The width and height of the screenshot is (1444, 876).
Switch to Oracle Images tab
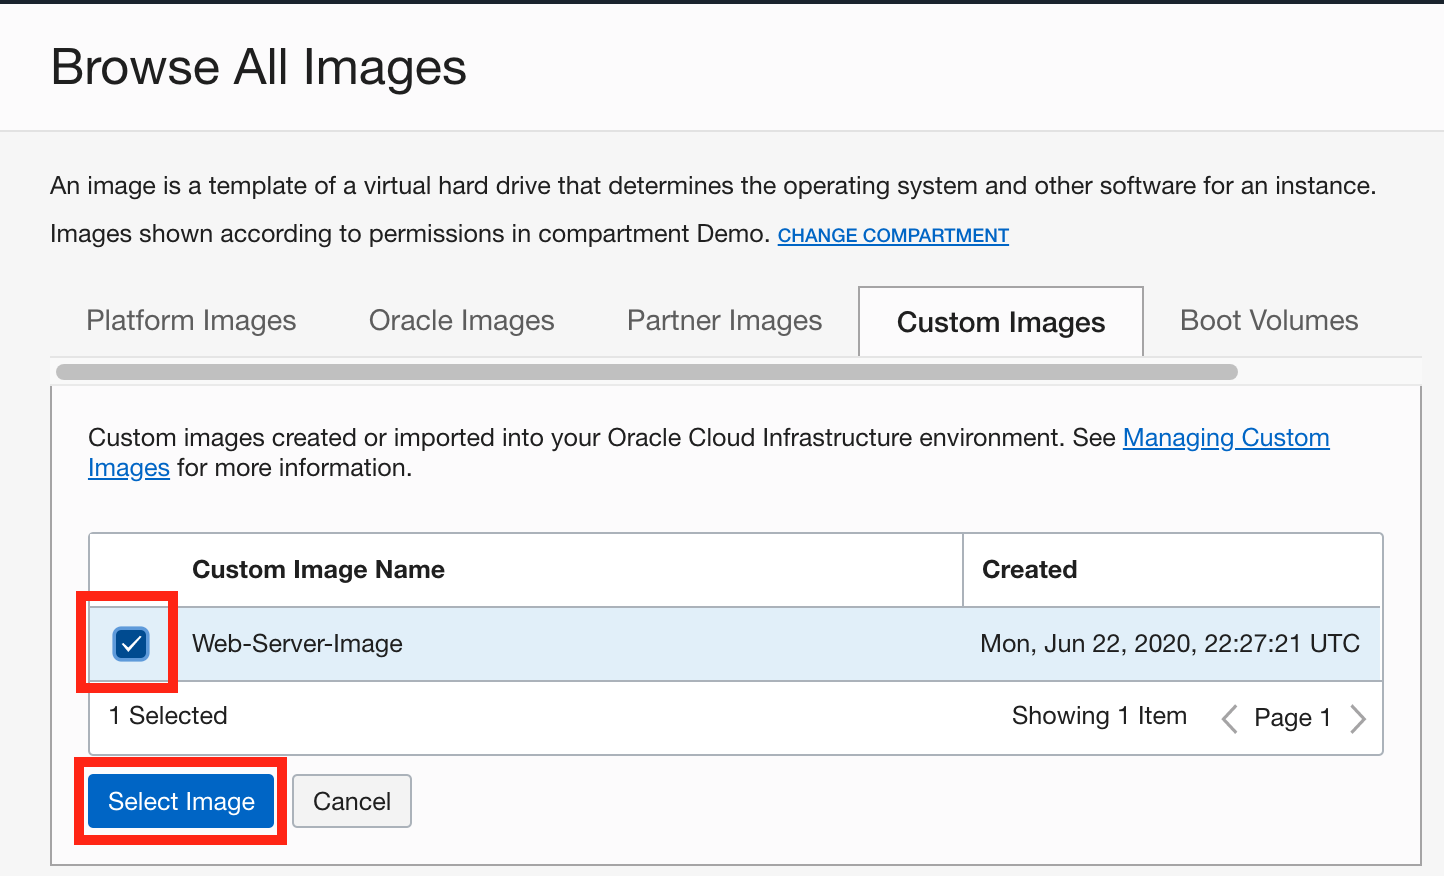[461, 321]
